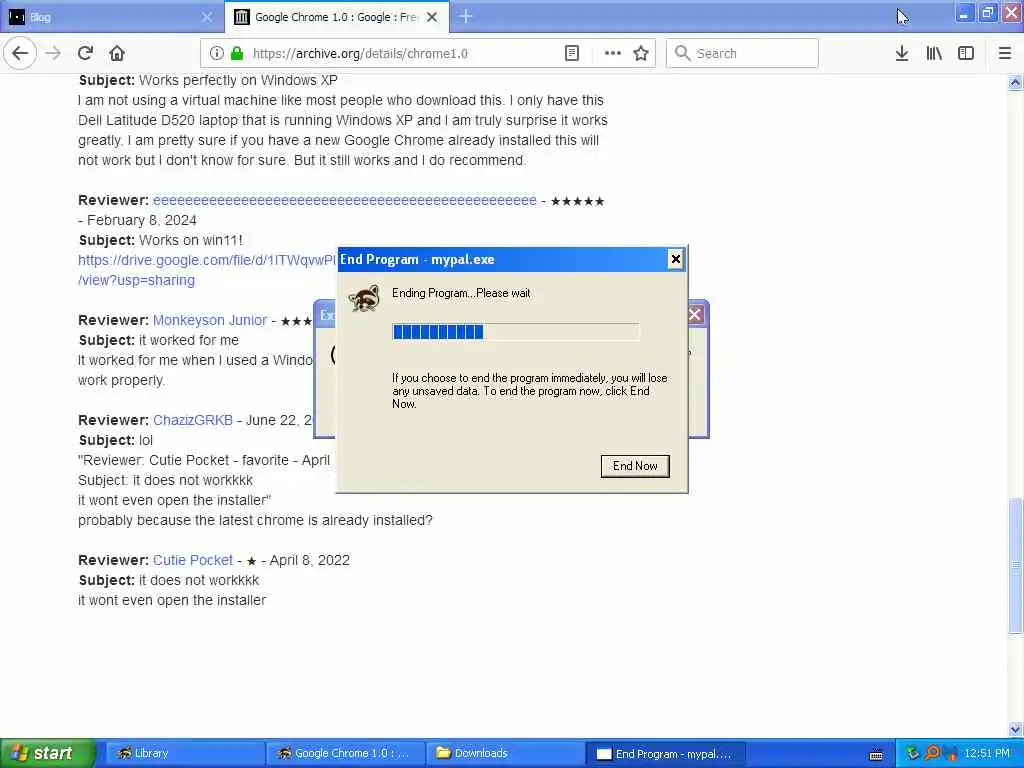
Task: Click the keyboard icon in tray
Action: (x=876, y=754)
